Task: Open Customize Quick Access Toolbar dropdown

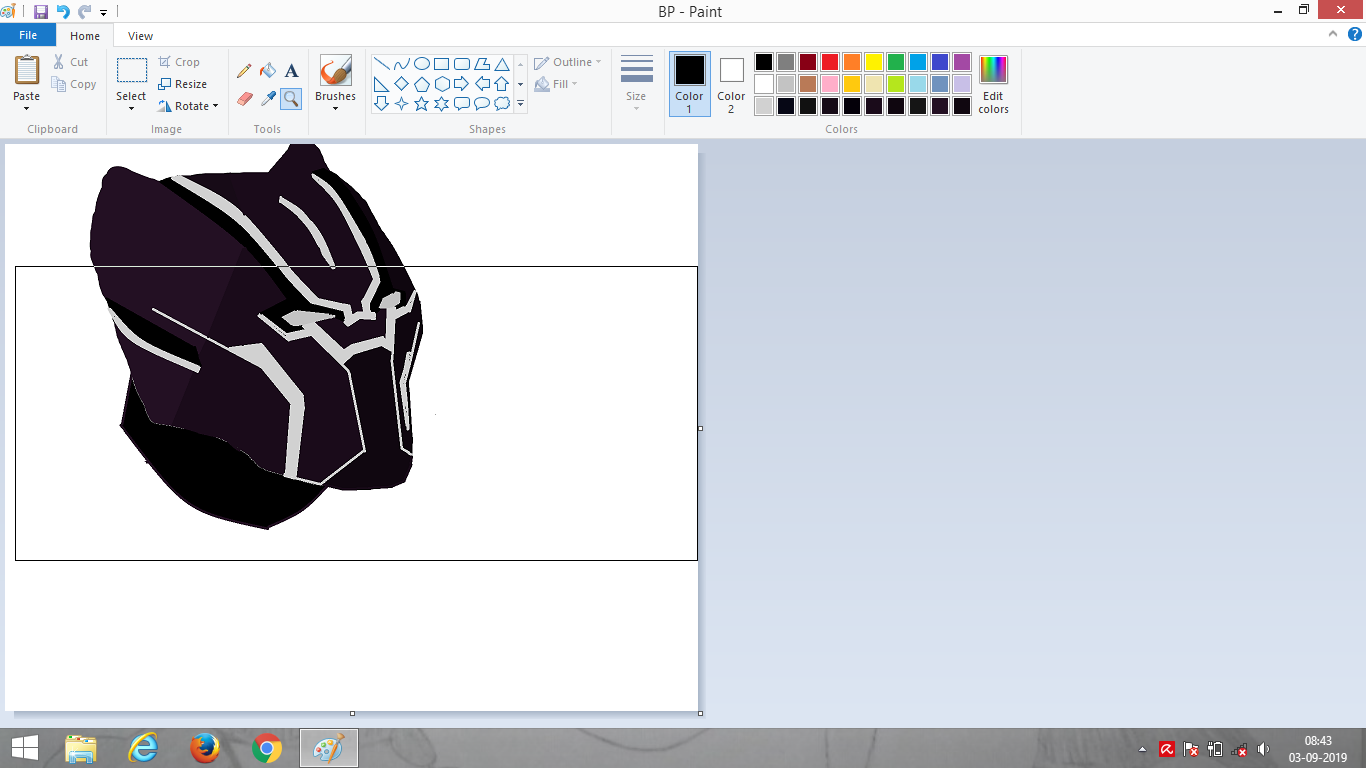Action: 103,13
